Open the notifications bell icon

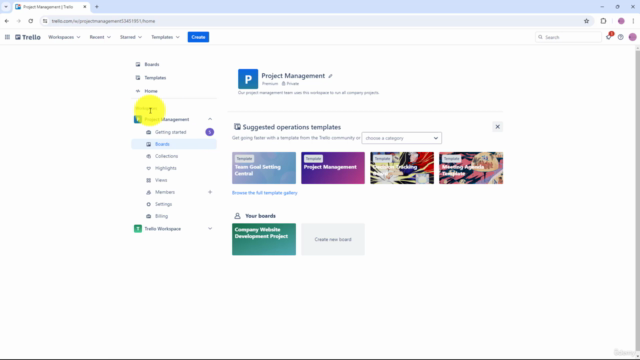click(609, 37)
